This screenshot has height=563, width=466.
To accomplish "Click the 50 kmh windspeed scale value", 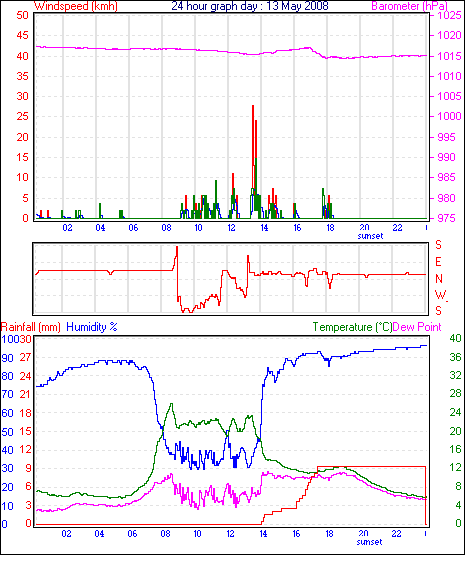I will [x=22, y=15].
